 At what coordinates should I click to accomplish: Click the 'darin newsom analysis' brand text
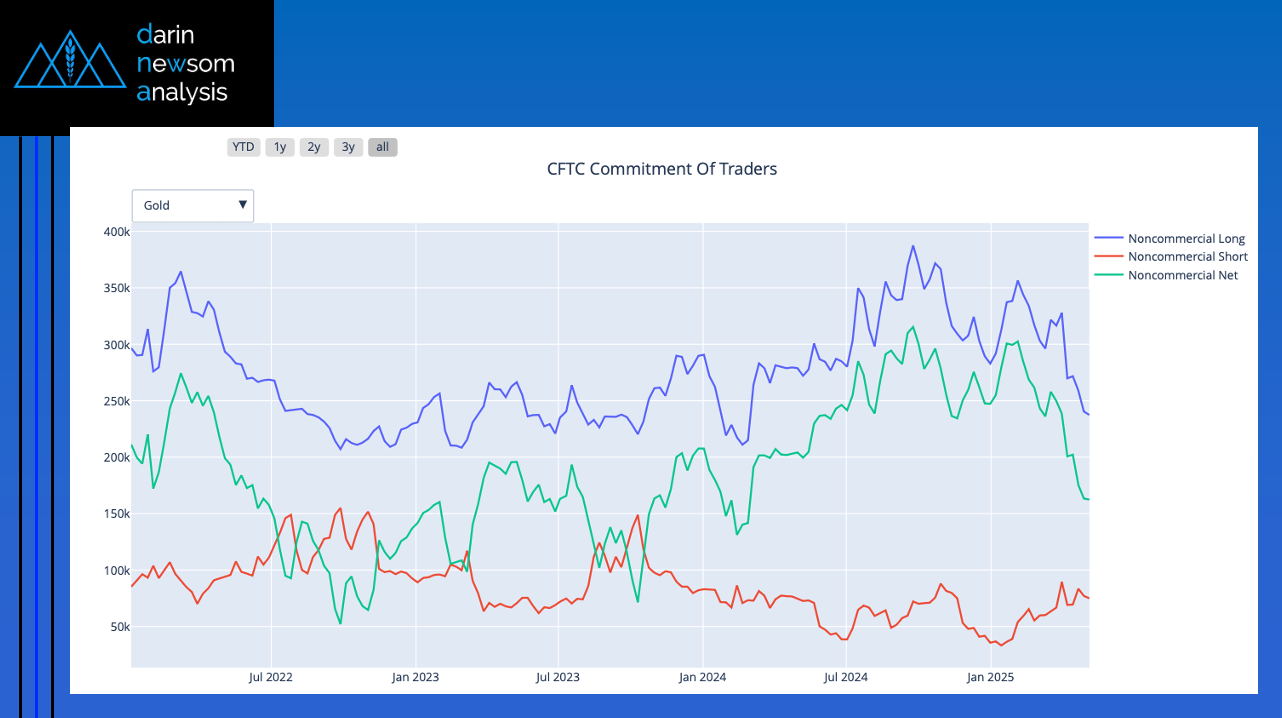point(185,64)
